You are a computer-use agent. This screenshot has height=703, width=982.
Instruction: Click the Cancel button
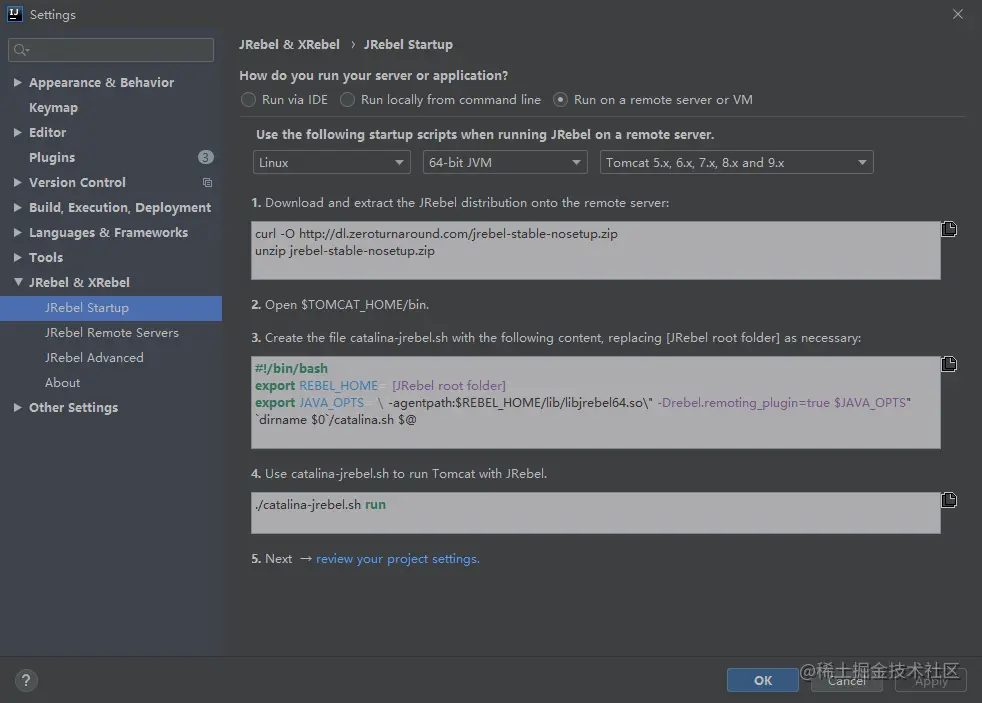point(846,680)
